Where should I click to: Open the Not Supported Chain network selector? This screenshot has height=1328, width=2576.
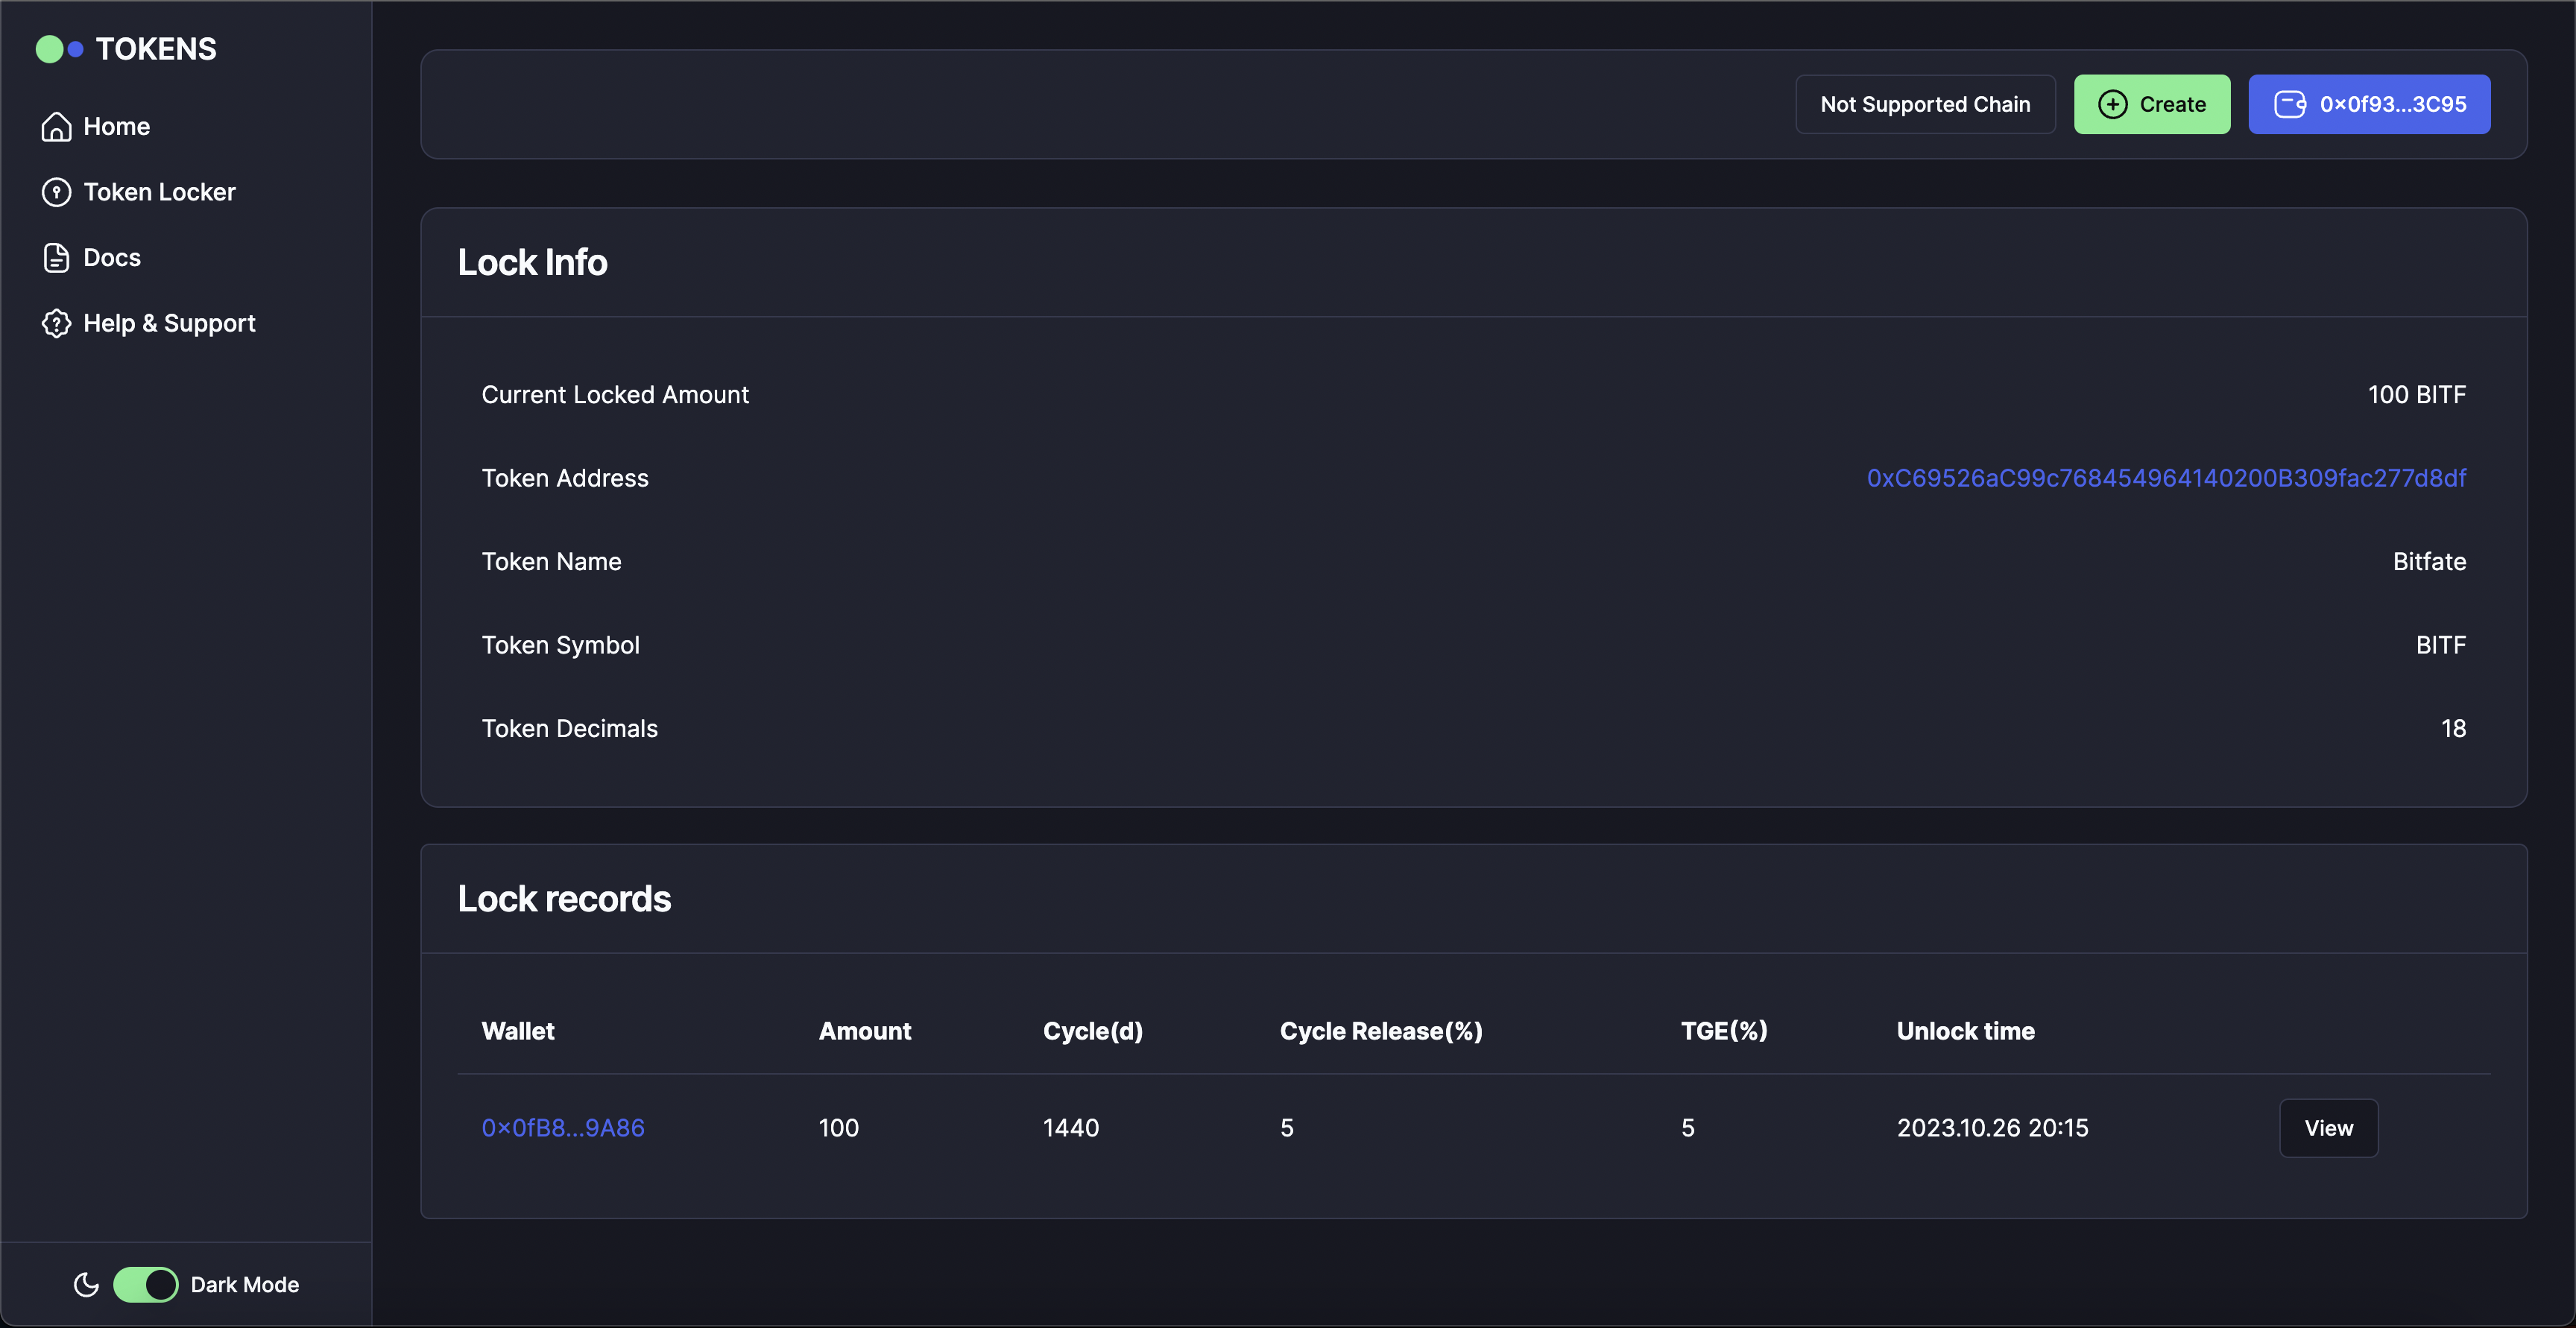click(1925, 104)
